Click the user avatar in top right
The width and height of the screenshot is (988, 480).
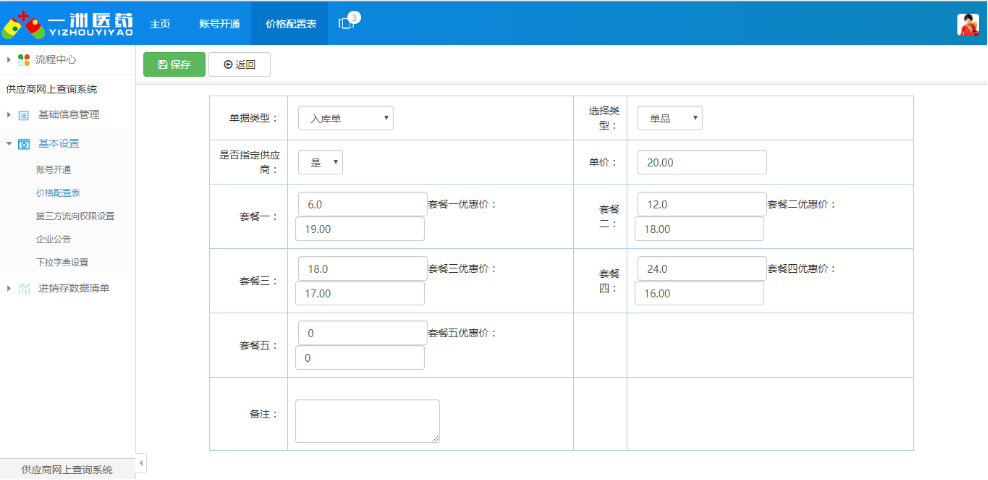(x=967, y=25)
